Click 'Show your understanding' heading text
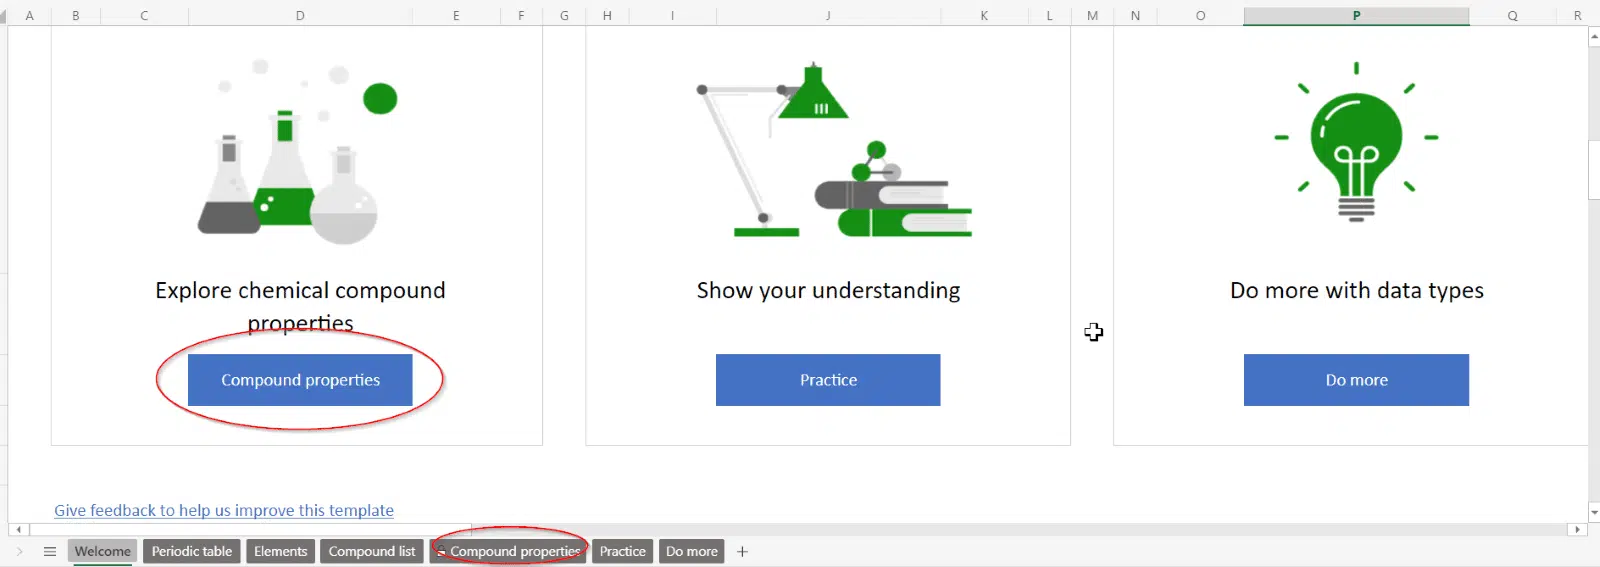The height and width of the screenshot is (567, 1600). pos(828,290)
